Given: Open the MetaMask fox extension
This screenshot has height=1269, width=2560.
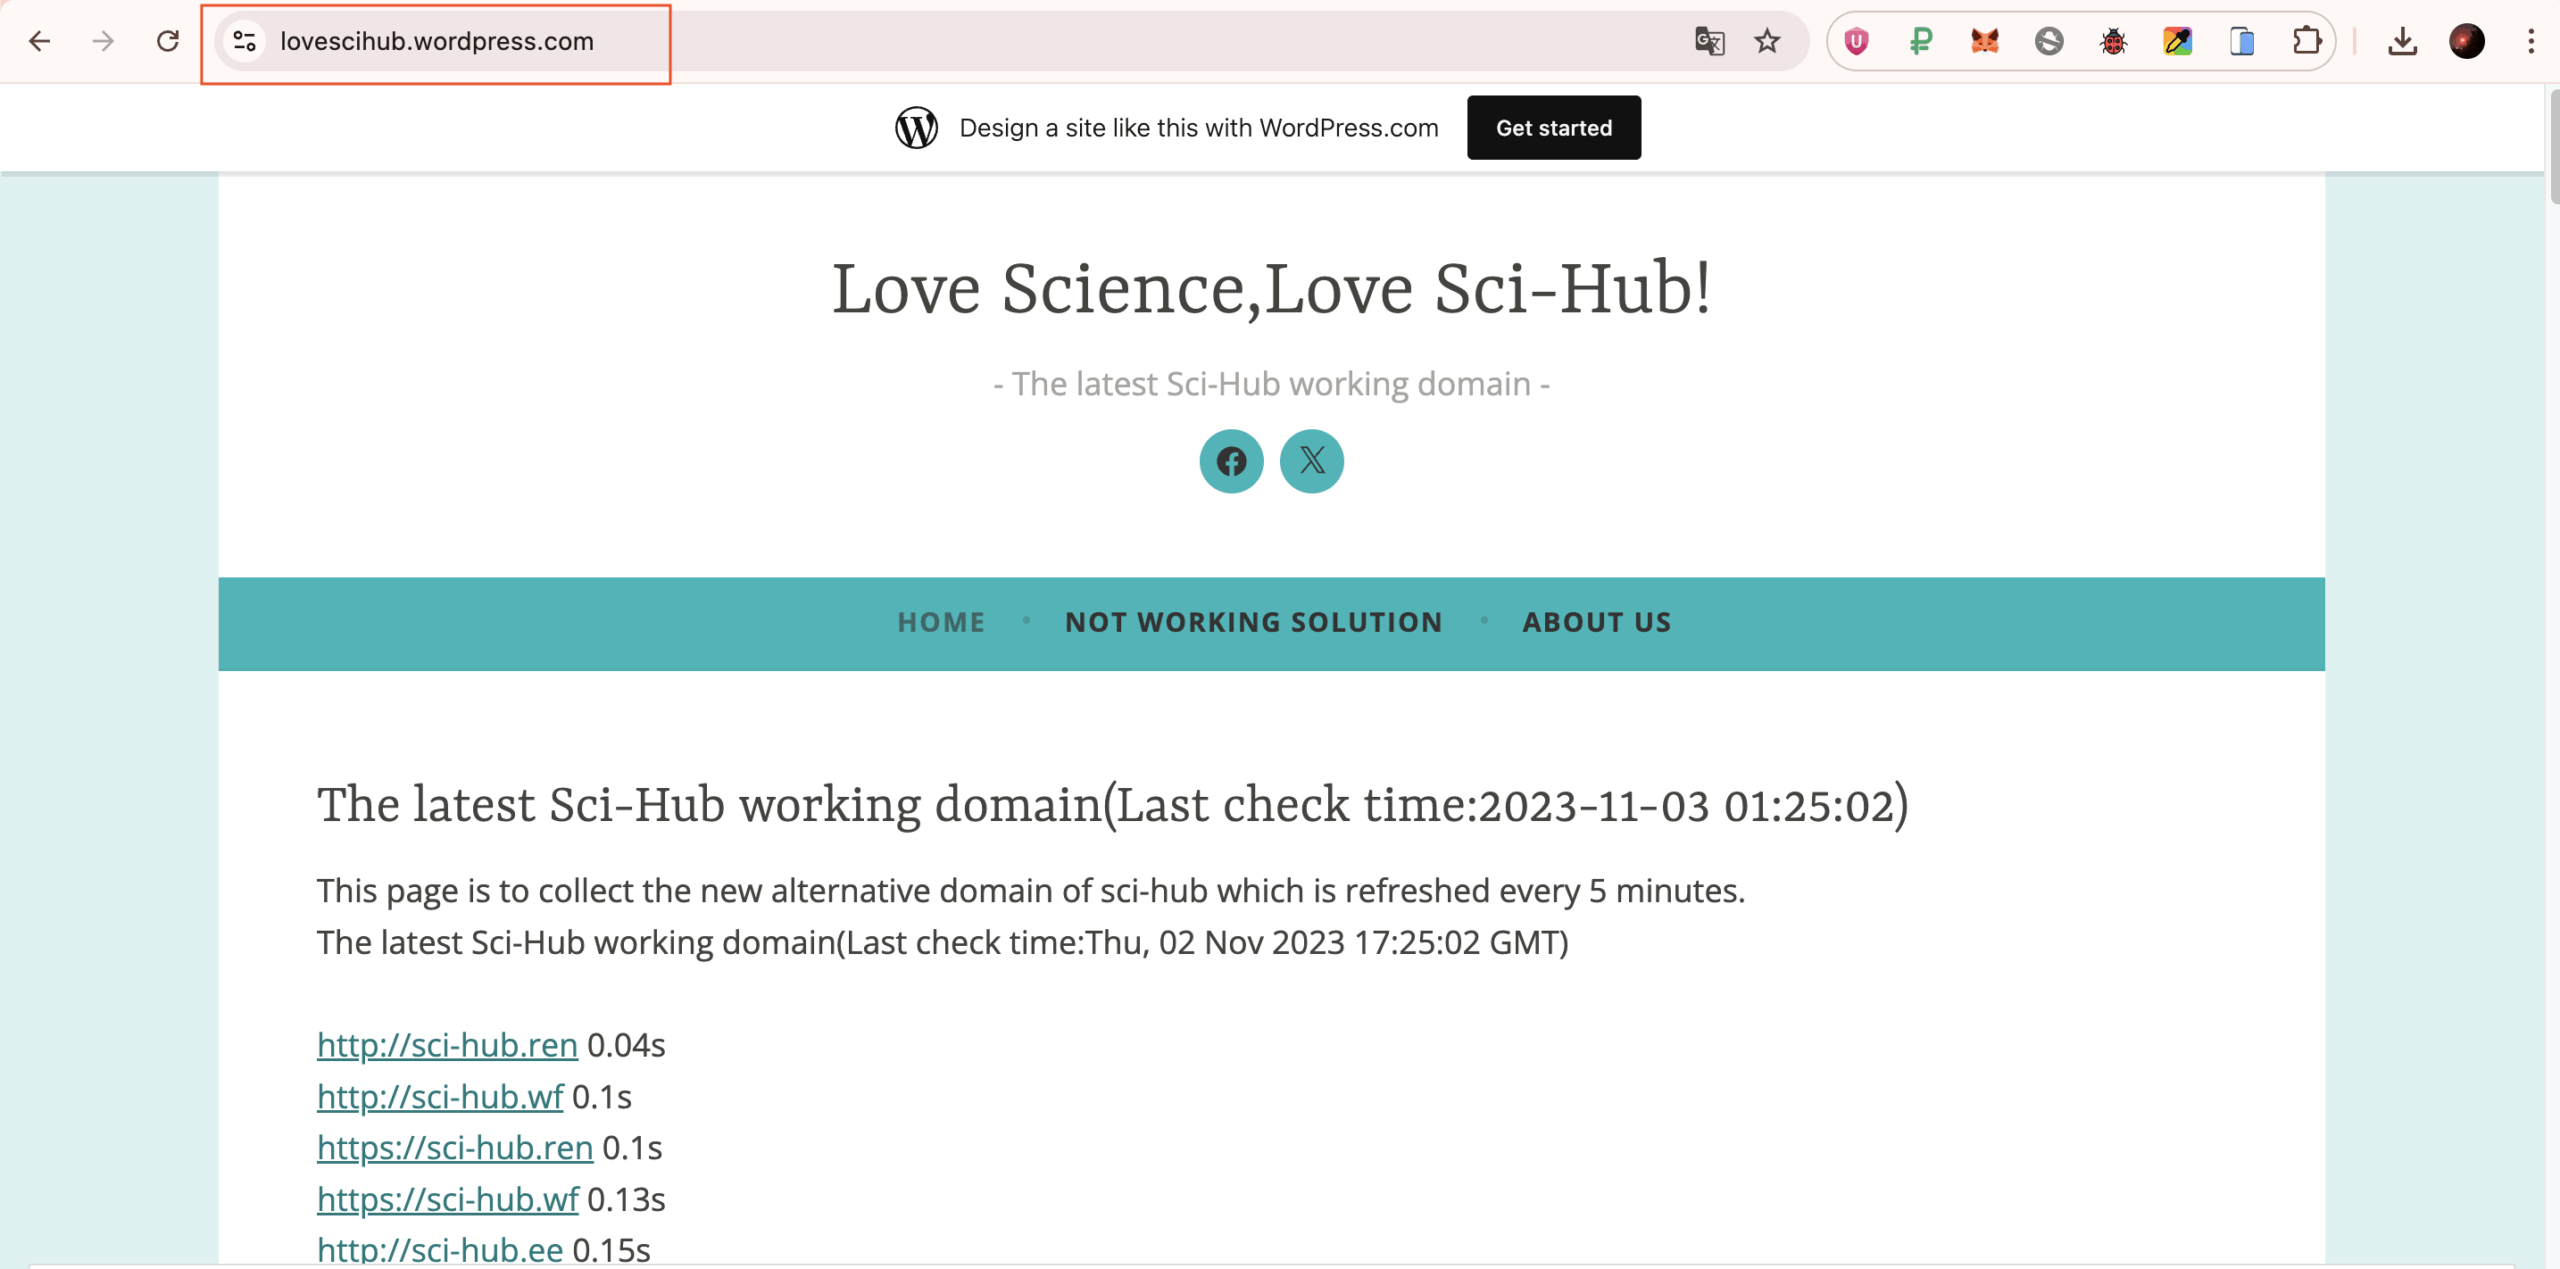Looking at the screenshot, I should click(1985, 41).
